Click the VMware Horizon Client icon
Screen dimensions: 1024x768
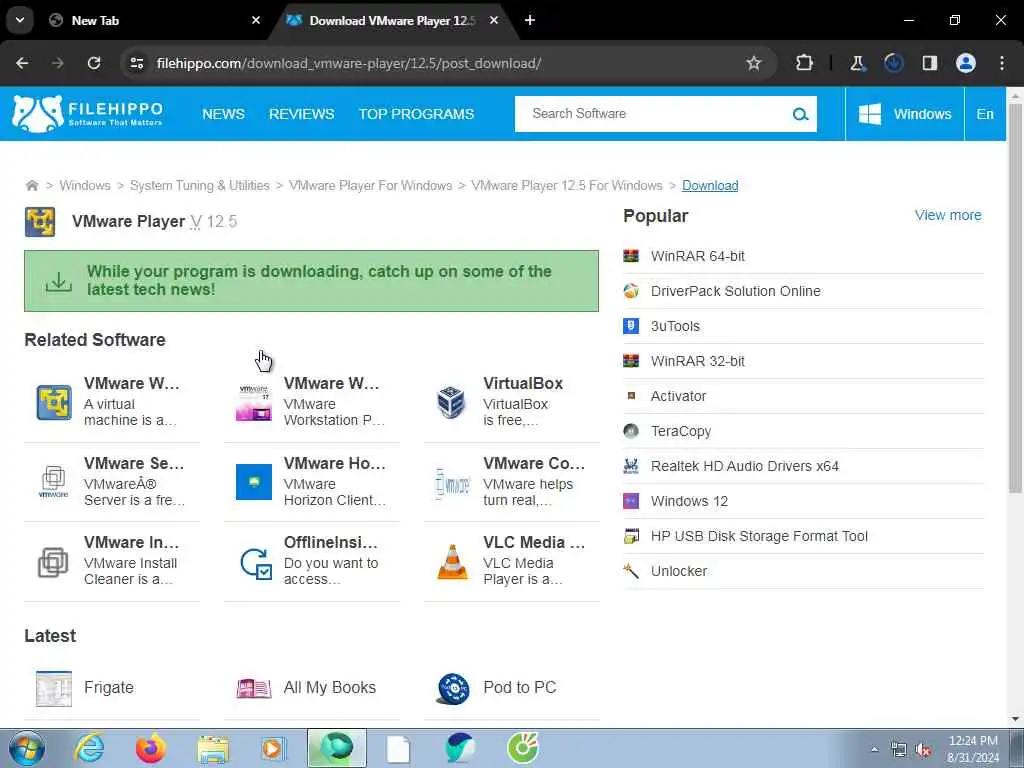(253, 482)
